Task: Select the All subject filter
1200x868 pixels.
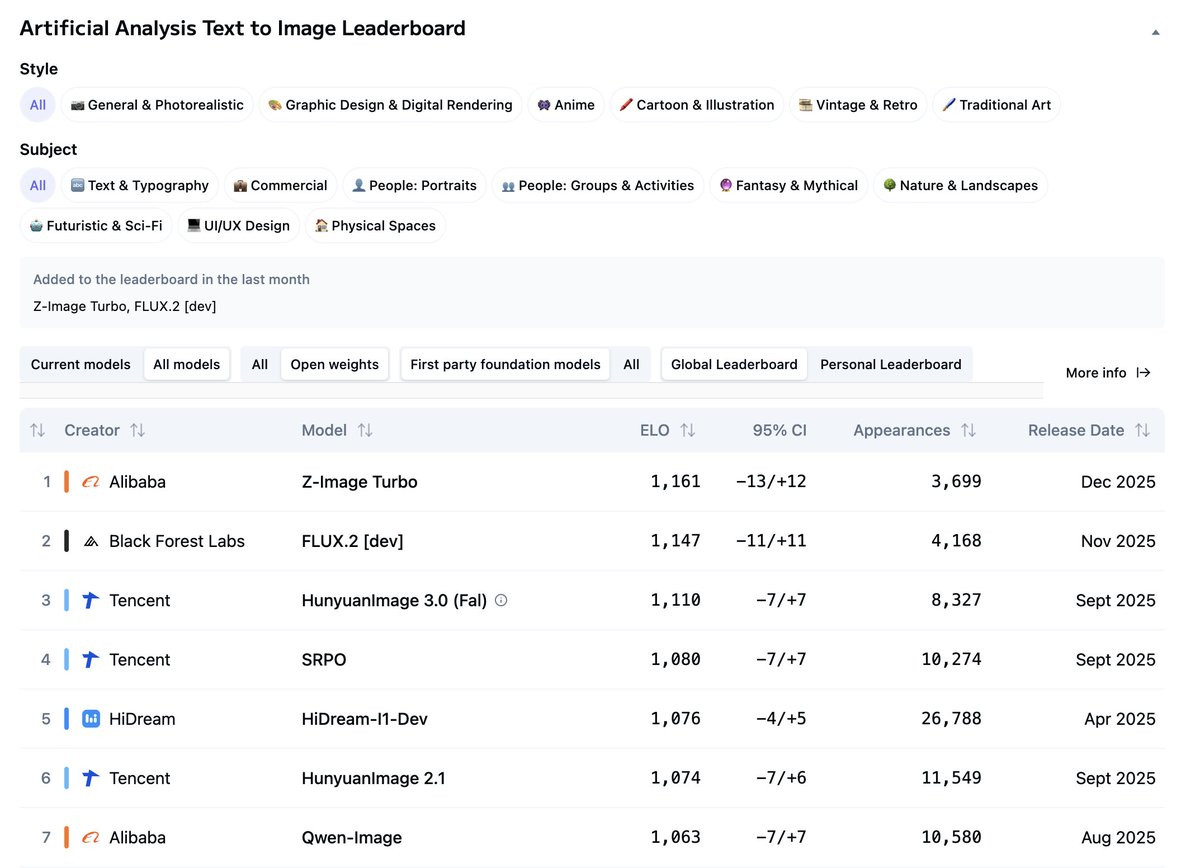Action: [x=37, y=185]
